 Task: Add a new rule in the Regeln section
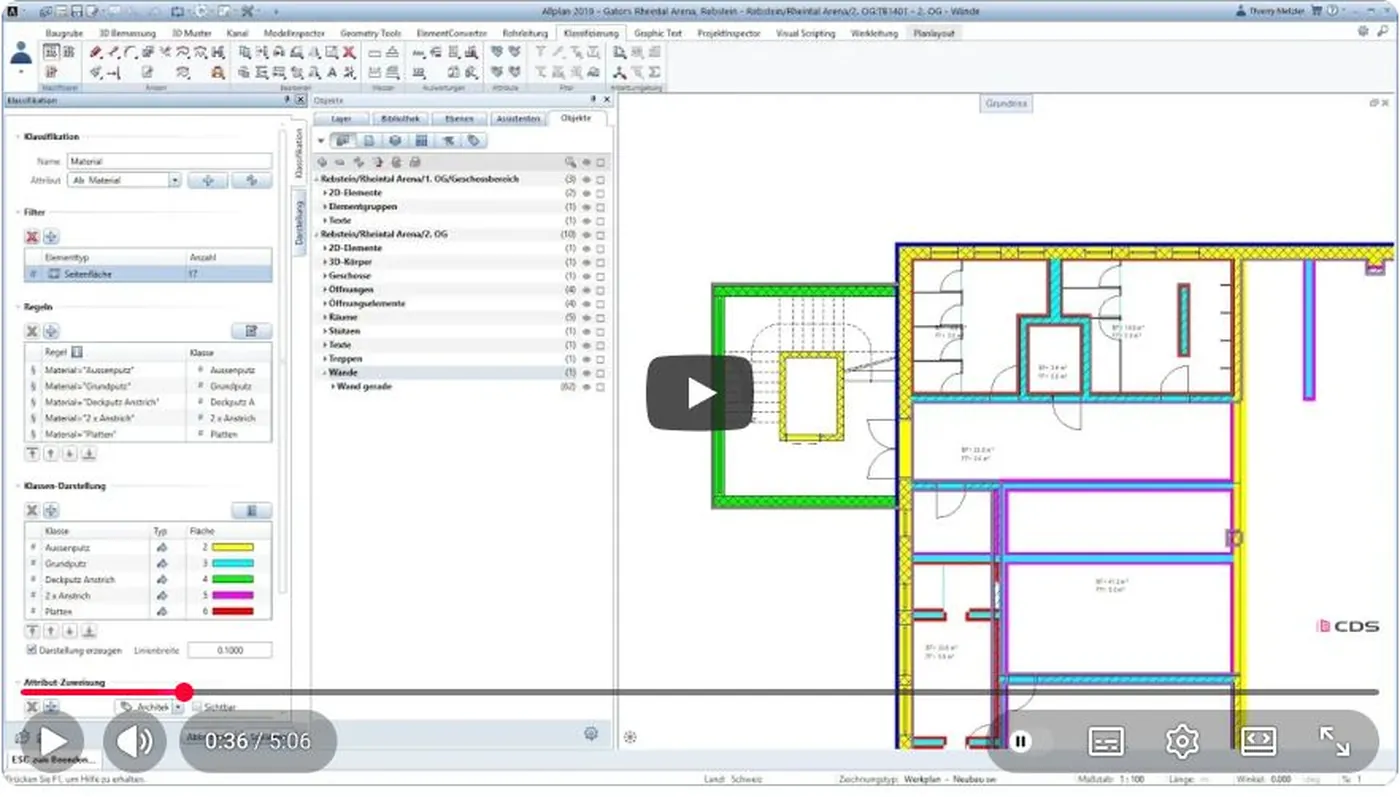click(51, 331)
